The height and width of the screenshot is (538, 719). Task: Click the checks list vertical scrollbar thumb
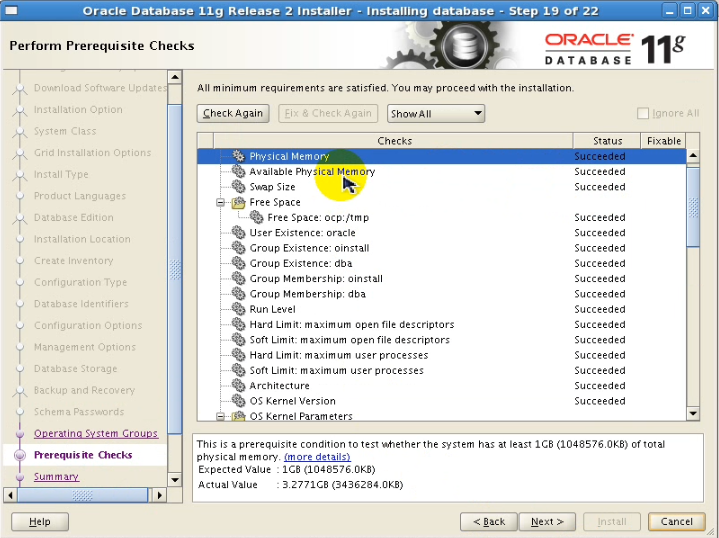(693, 207)
